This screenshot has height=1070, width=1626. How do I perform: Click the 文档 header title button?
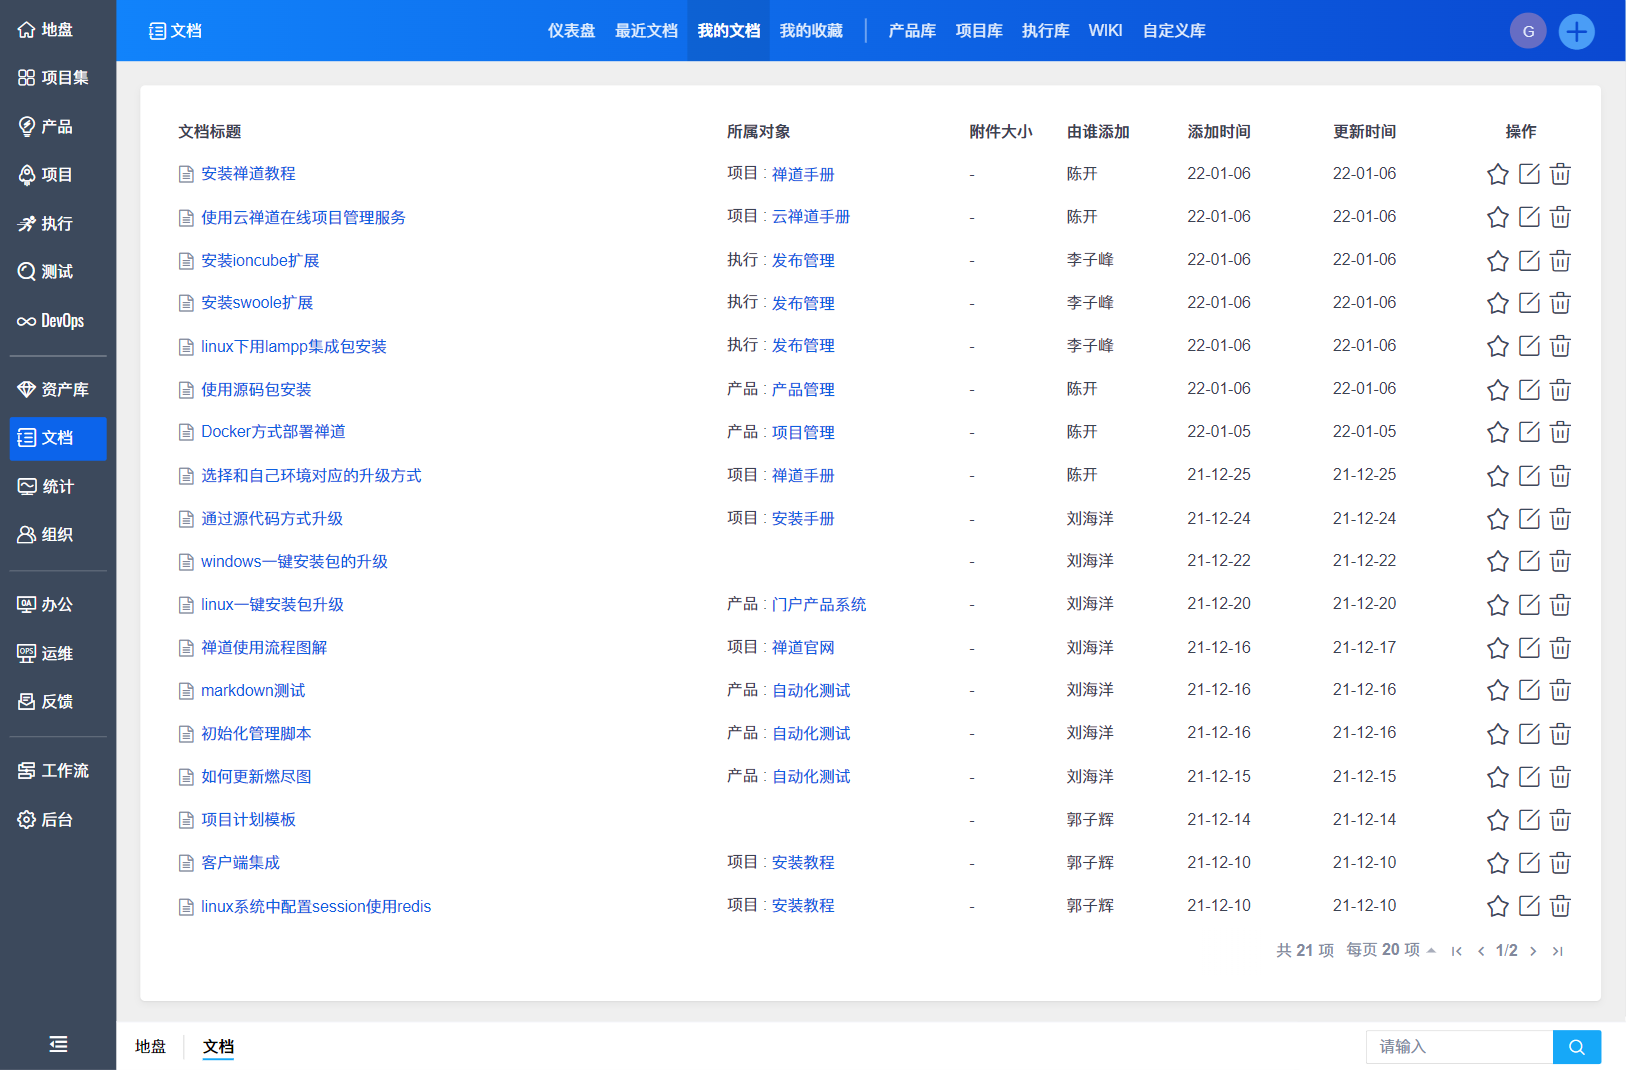click(x=175, y=31)
